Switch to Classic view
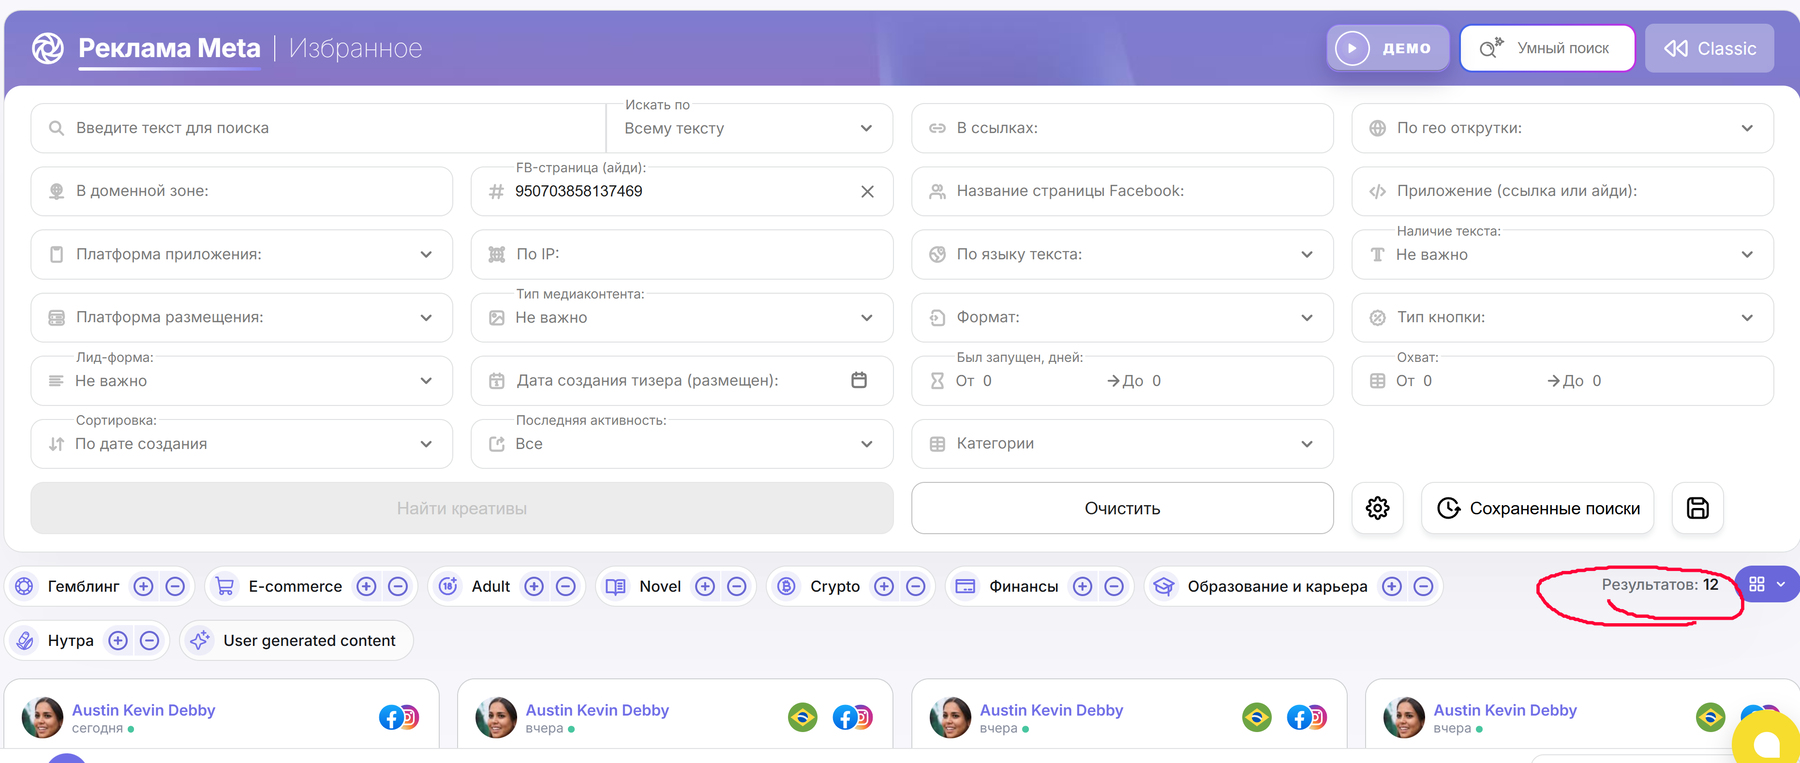Image resolution: width=1800 pixels, height=763 pixels. coord(1710,48)
